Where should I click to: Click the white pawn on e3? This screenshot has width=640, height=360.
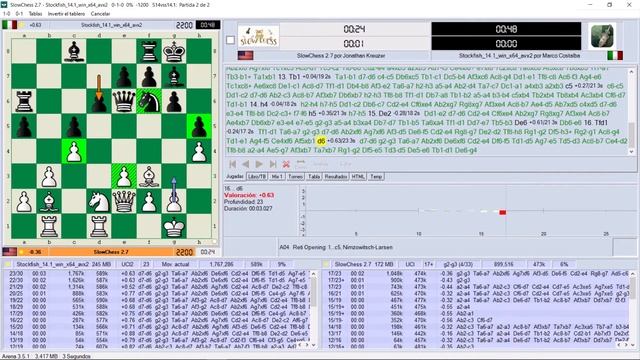[124, 176]
